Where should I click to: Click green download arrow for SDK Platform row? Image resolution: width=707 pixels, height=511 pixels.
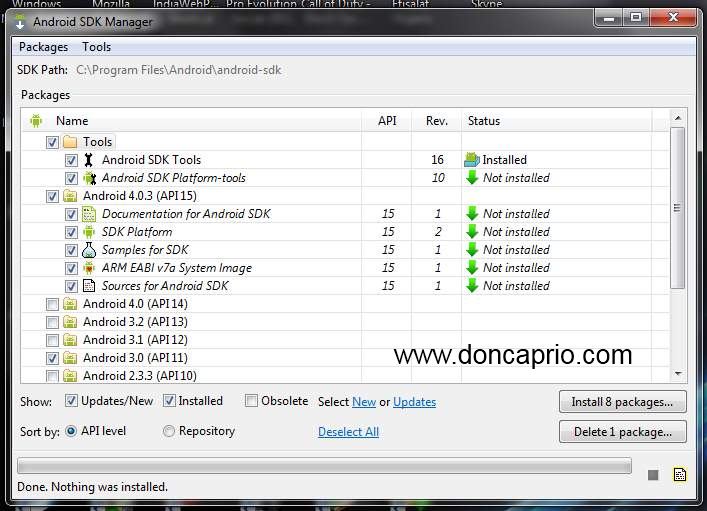coord(472,232)
